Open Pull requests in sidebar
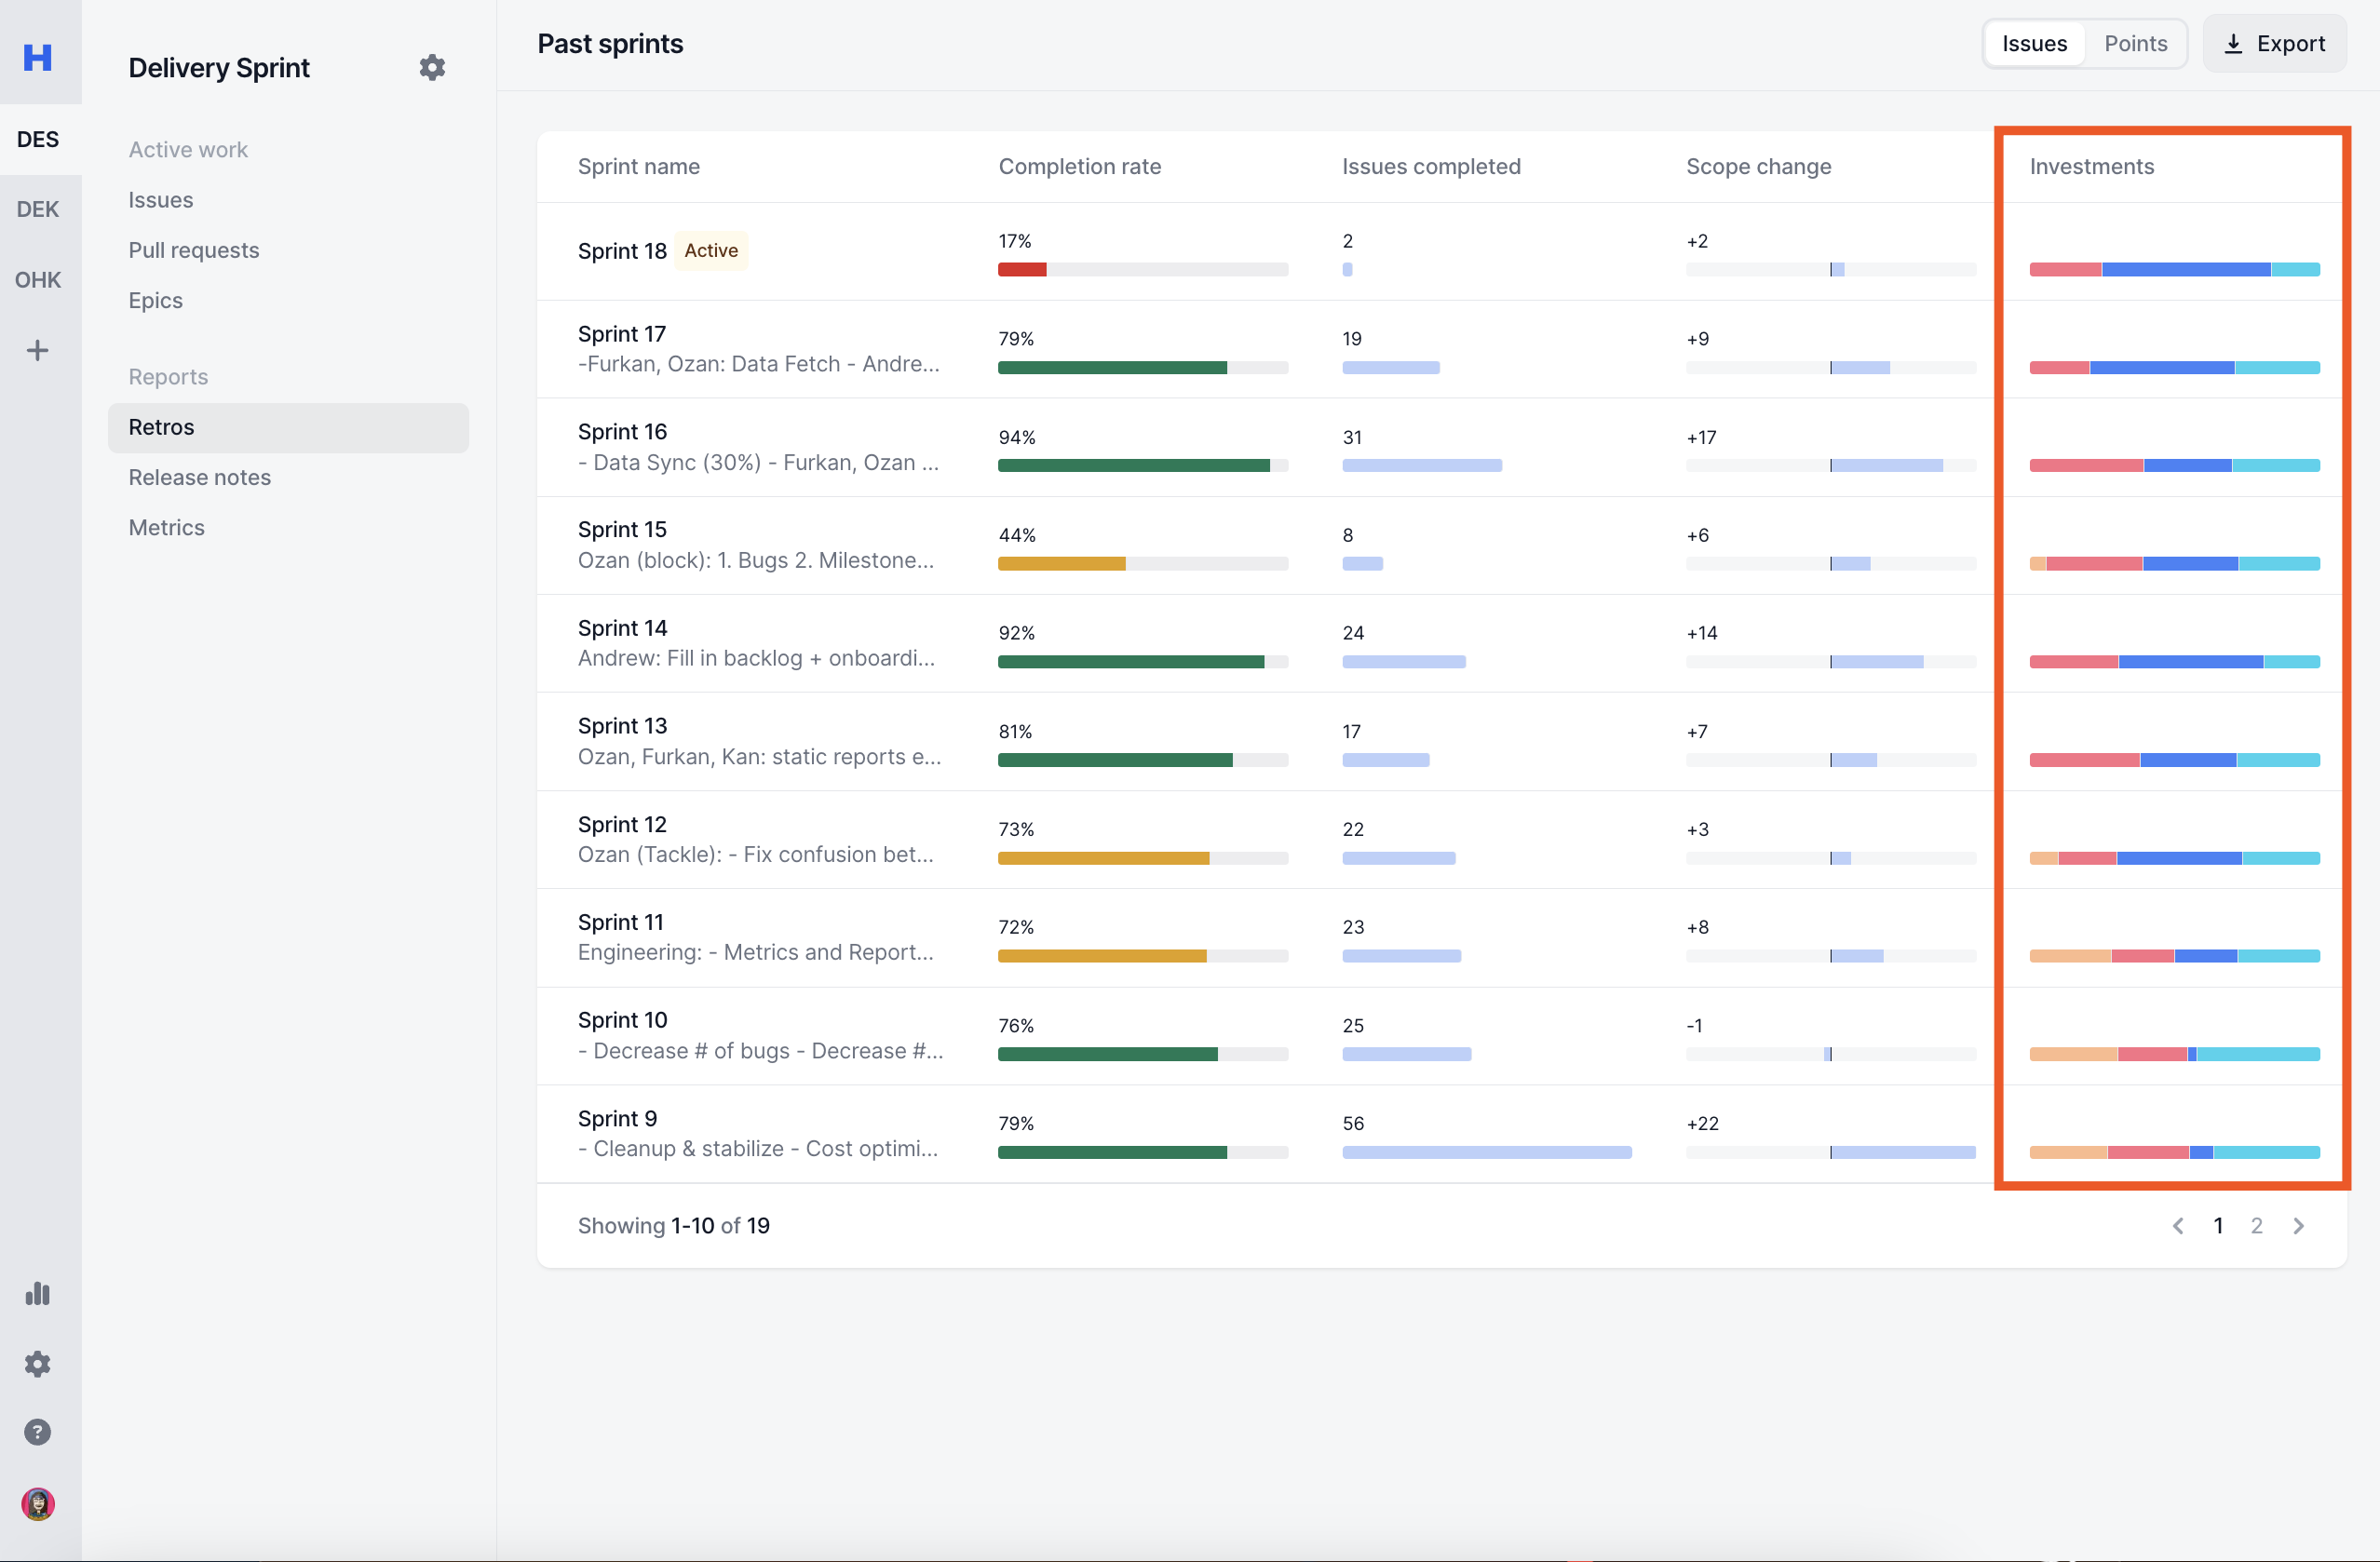The height and width of the screenshot is (1562, 2380). (x=194, y=250)
